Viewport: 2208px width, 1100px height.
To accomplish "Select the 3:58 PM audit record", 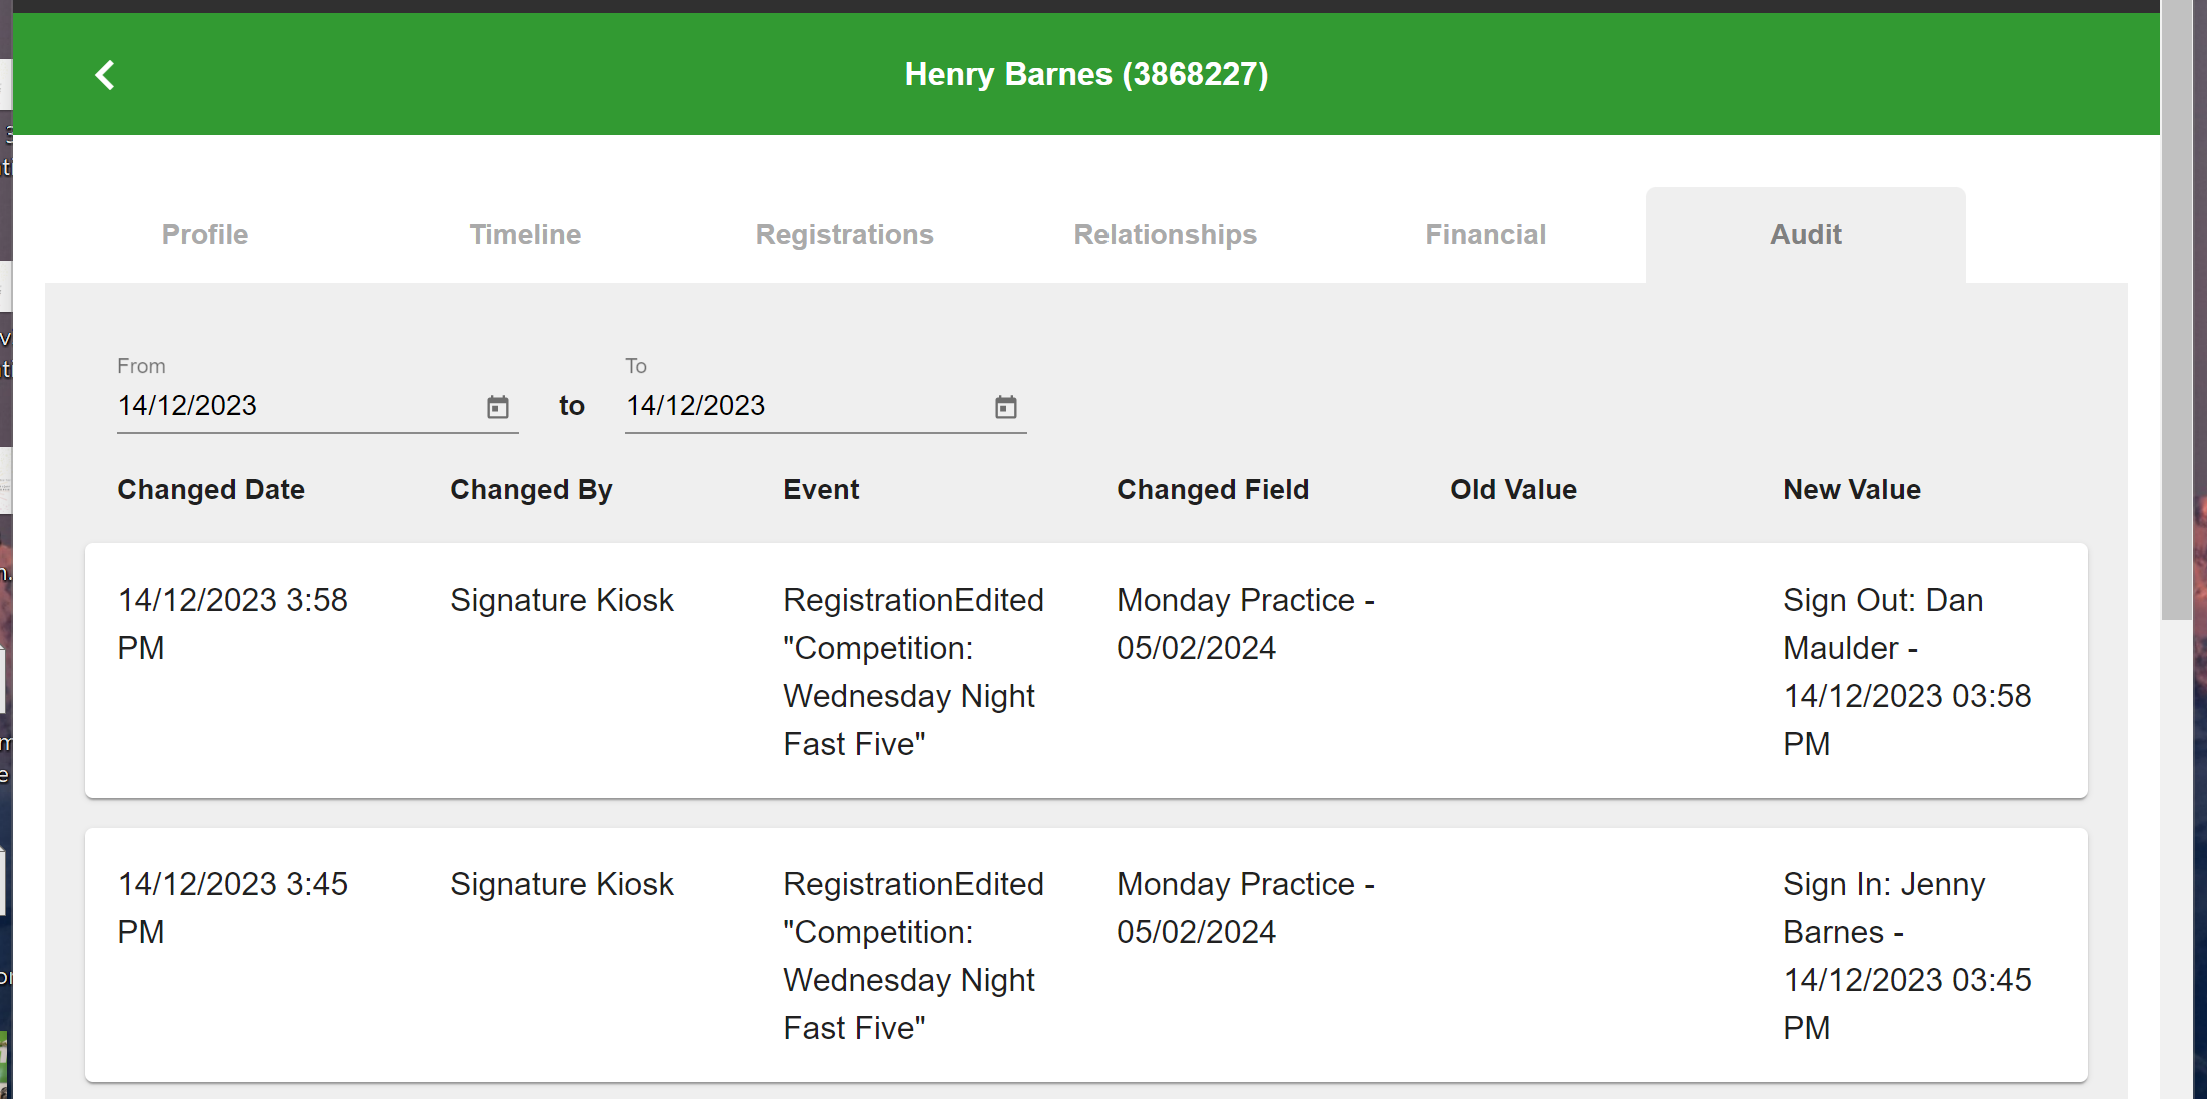I will pyautogui.click(x=1086, y=671).
